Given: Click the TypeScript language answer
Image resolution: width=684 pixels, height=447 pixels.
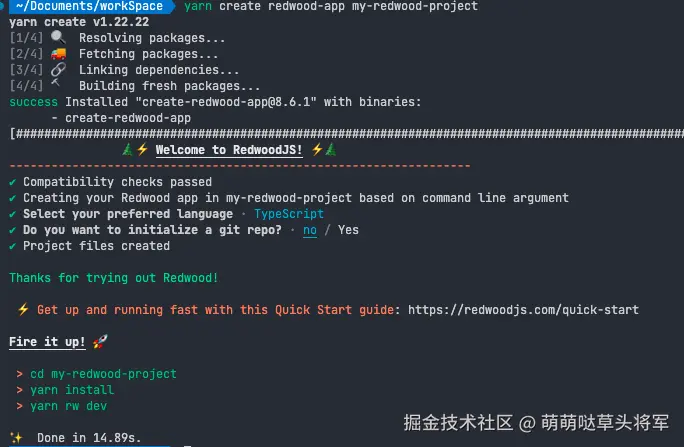Looking at the screenshot, I should pyautogui.click(x=289, y=214).
